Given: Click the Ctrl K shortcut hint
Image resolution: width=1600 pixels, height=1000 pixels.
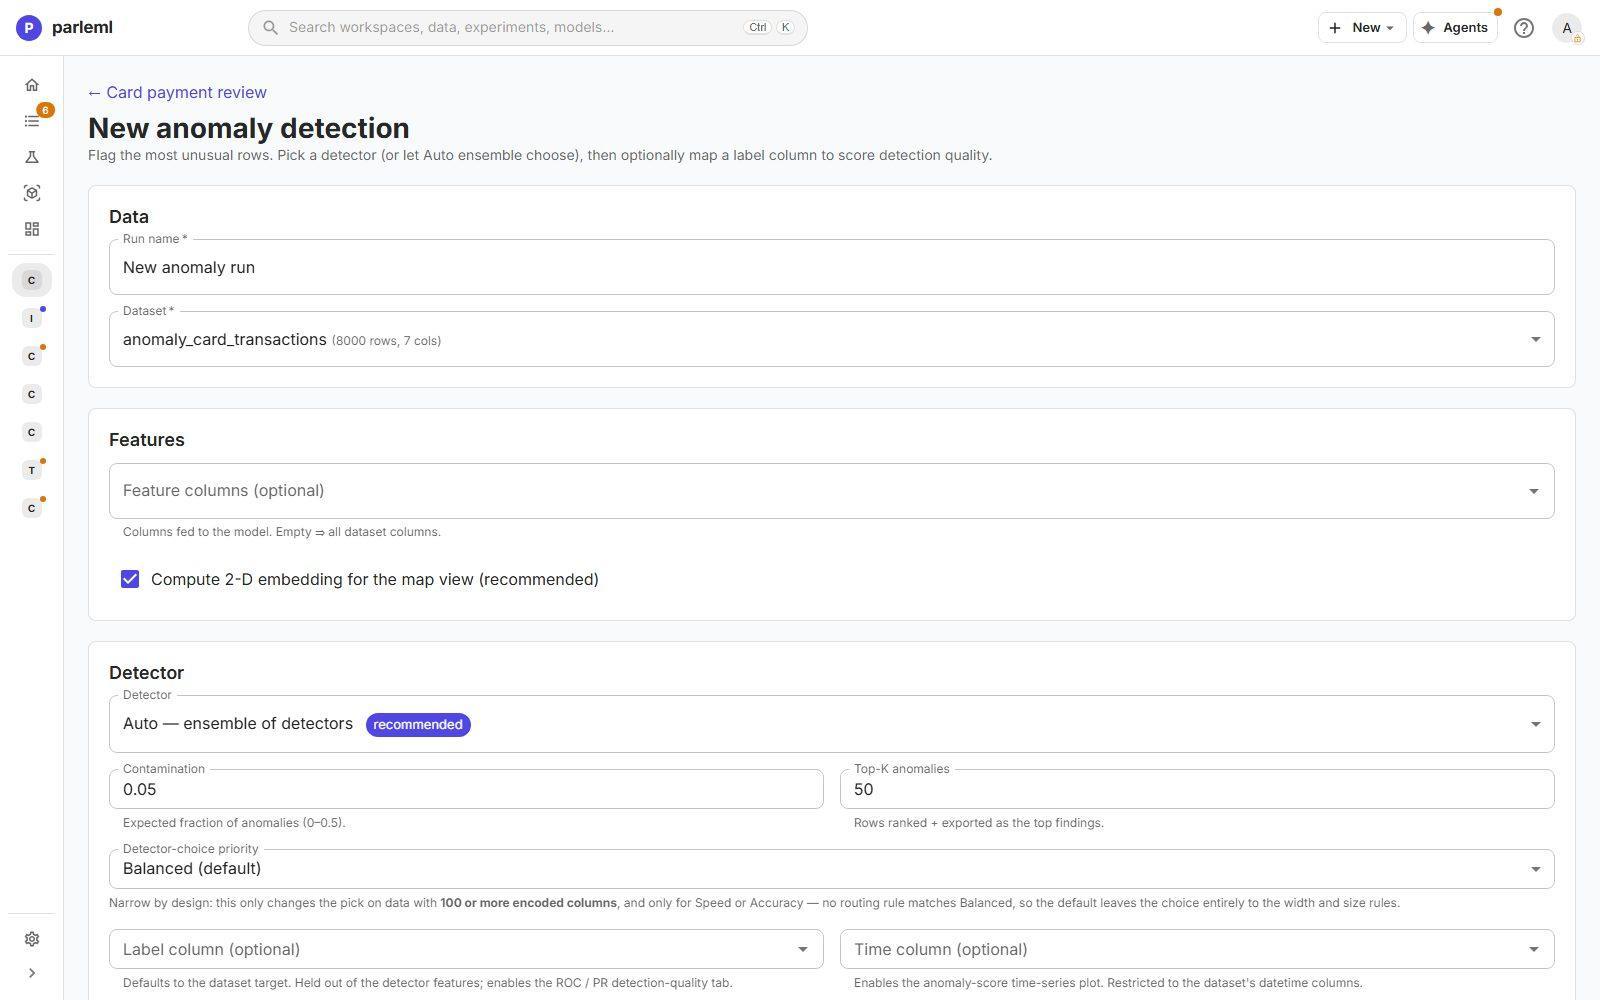Looking at the screenshot, I should tap(769, 27).
